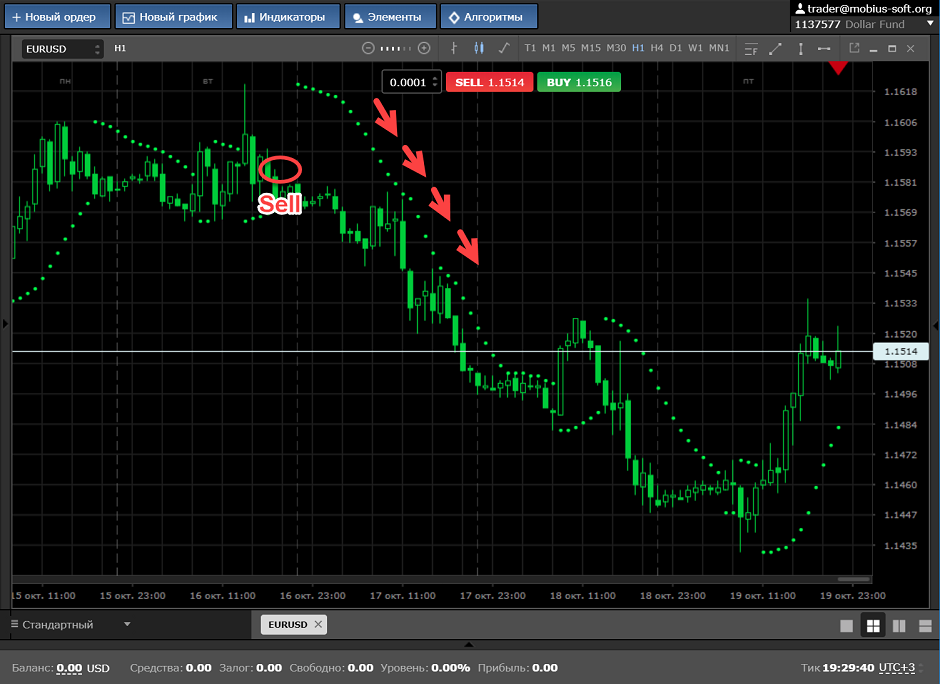Image resolution: width=940 pixels, height=684 pixels.
Task: Click the trader@mobius-soft.org account label
Action: (x=869, y=8)
